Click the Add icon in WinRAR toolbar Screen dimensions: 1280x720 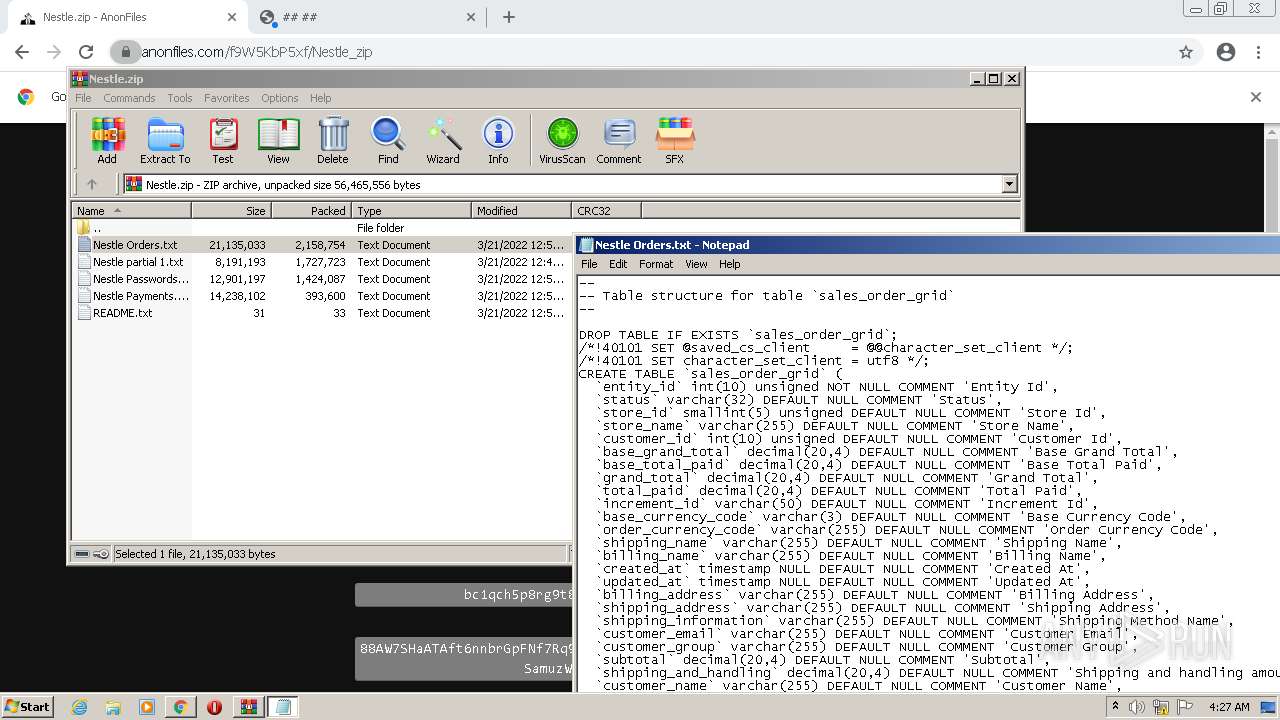click(107, 141)
